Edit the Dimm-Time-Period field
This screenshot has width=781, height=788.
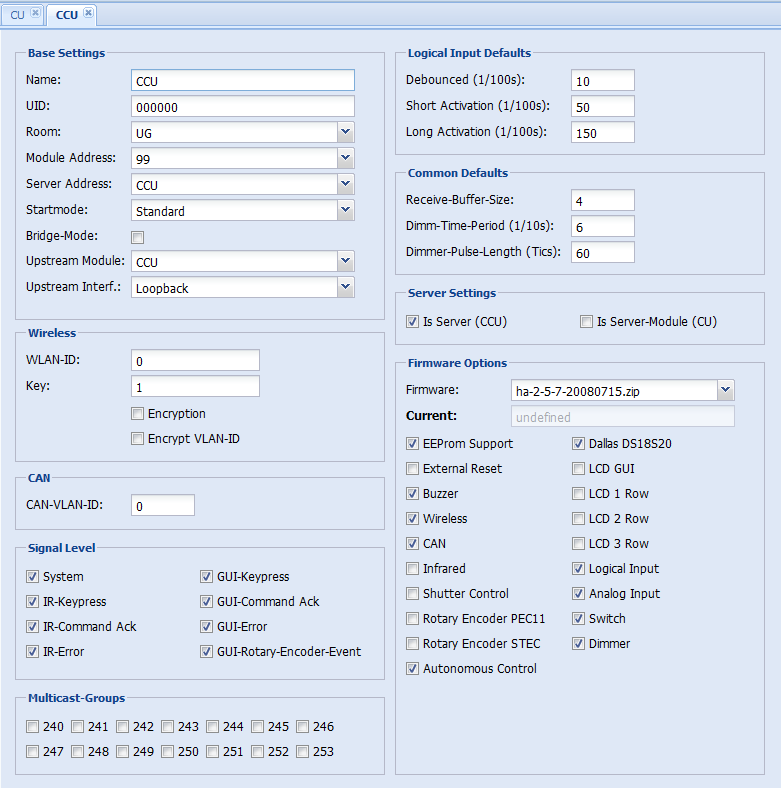pos(603,226)
